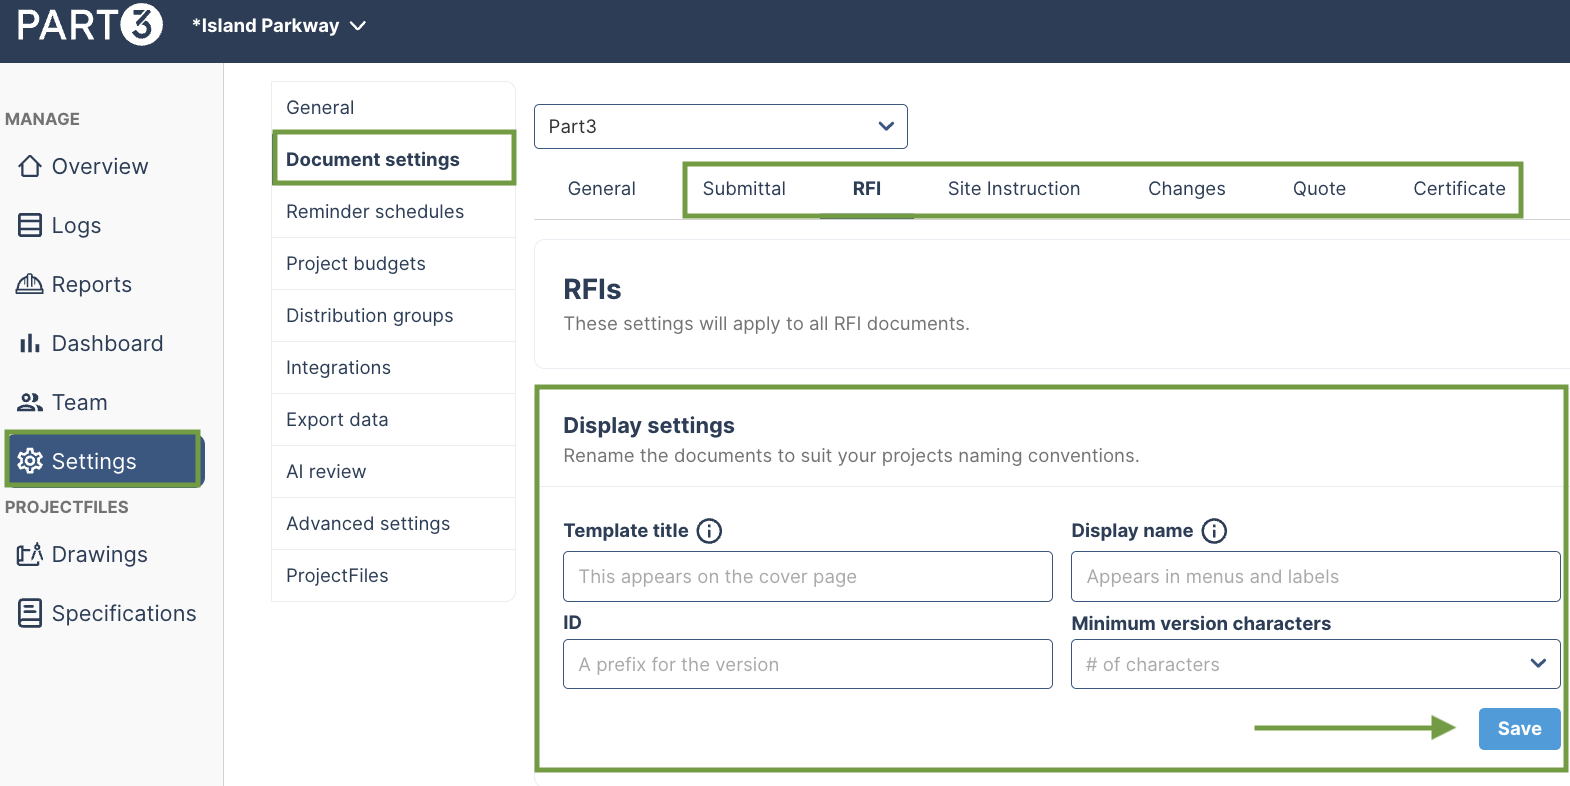This screenshot has height=786, width=1570.
Task: Click the Team people icon
Action: 30,402
